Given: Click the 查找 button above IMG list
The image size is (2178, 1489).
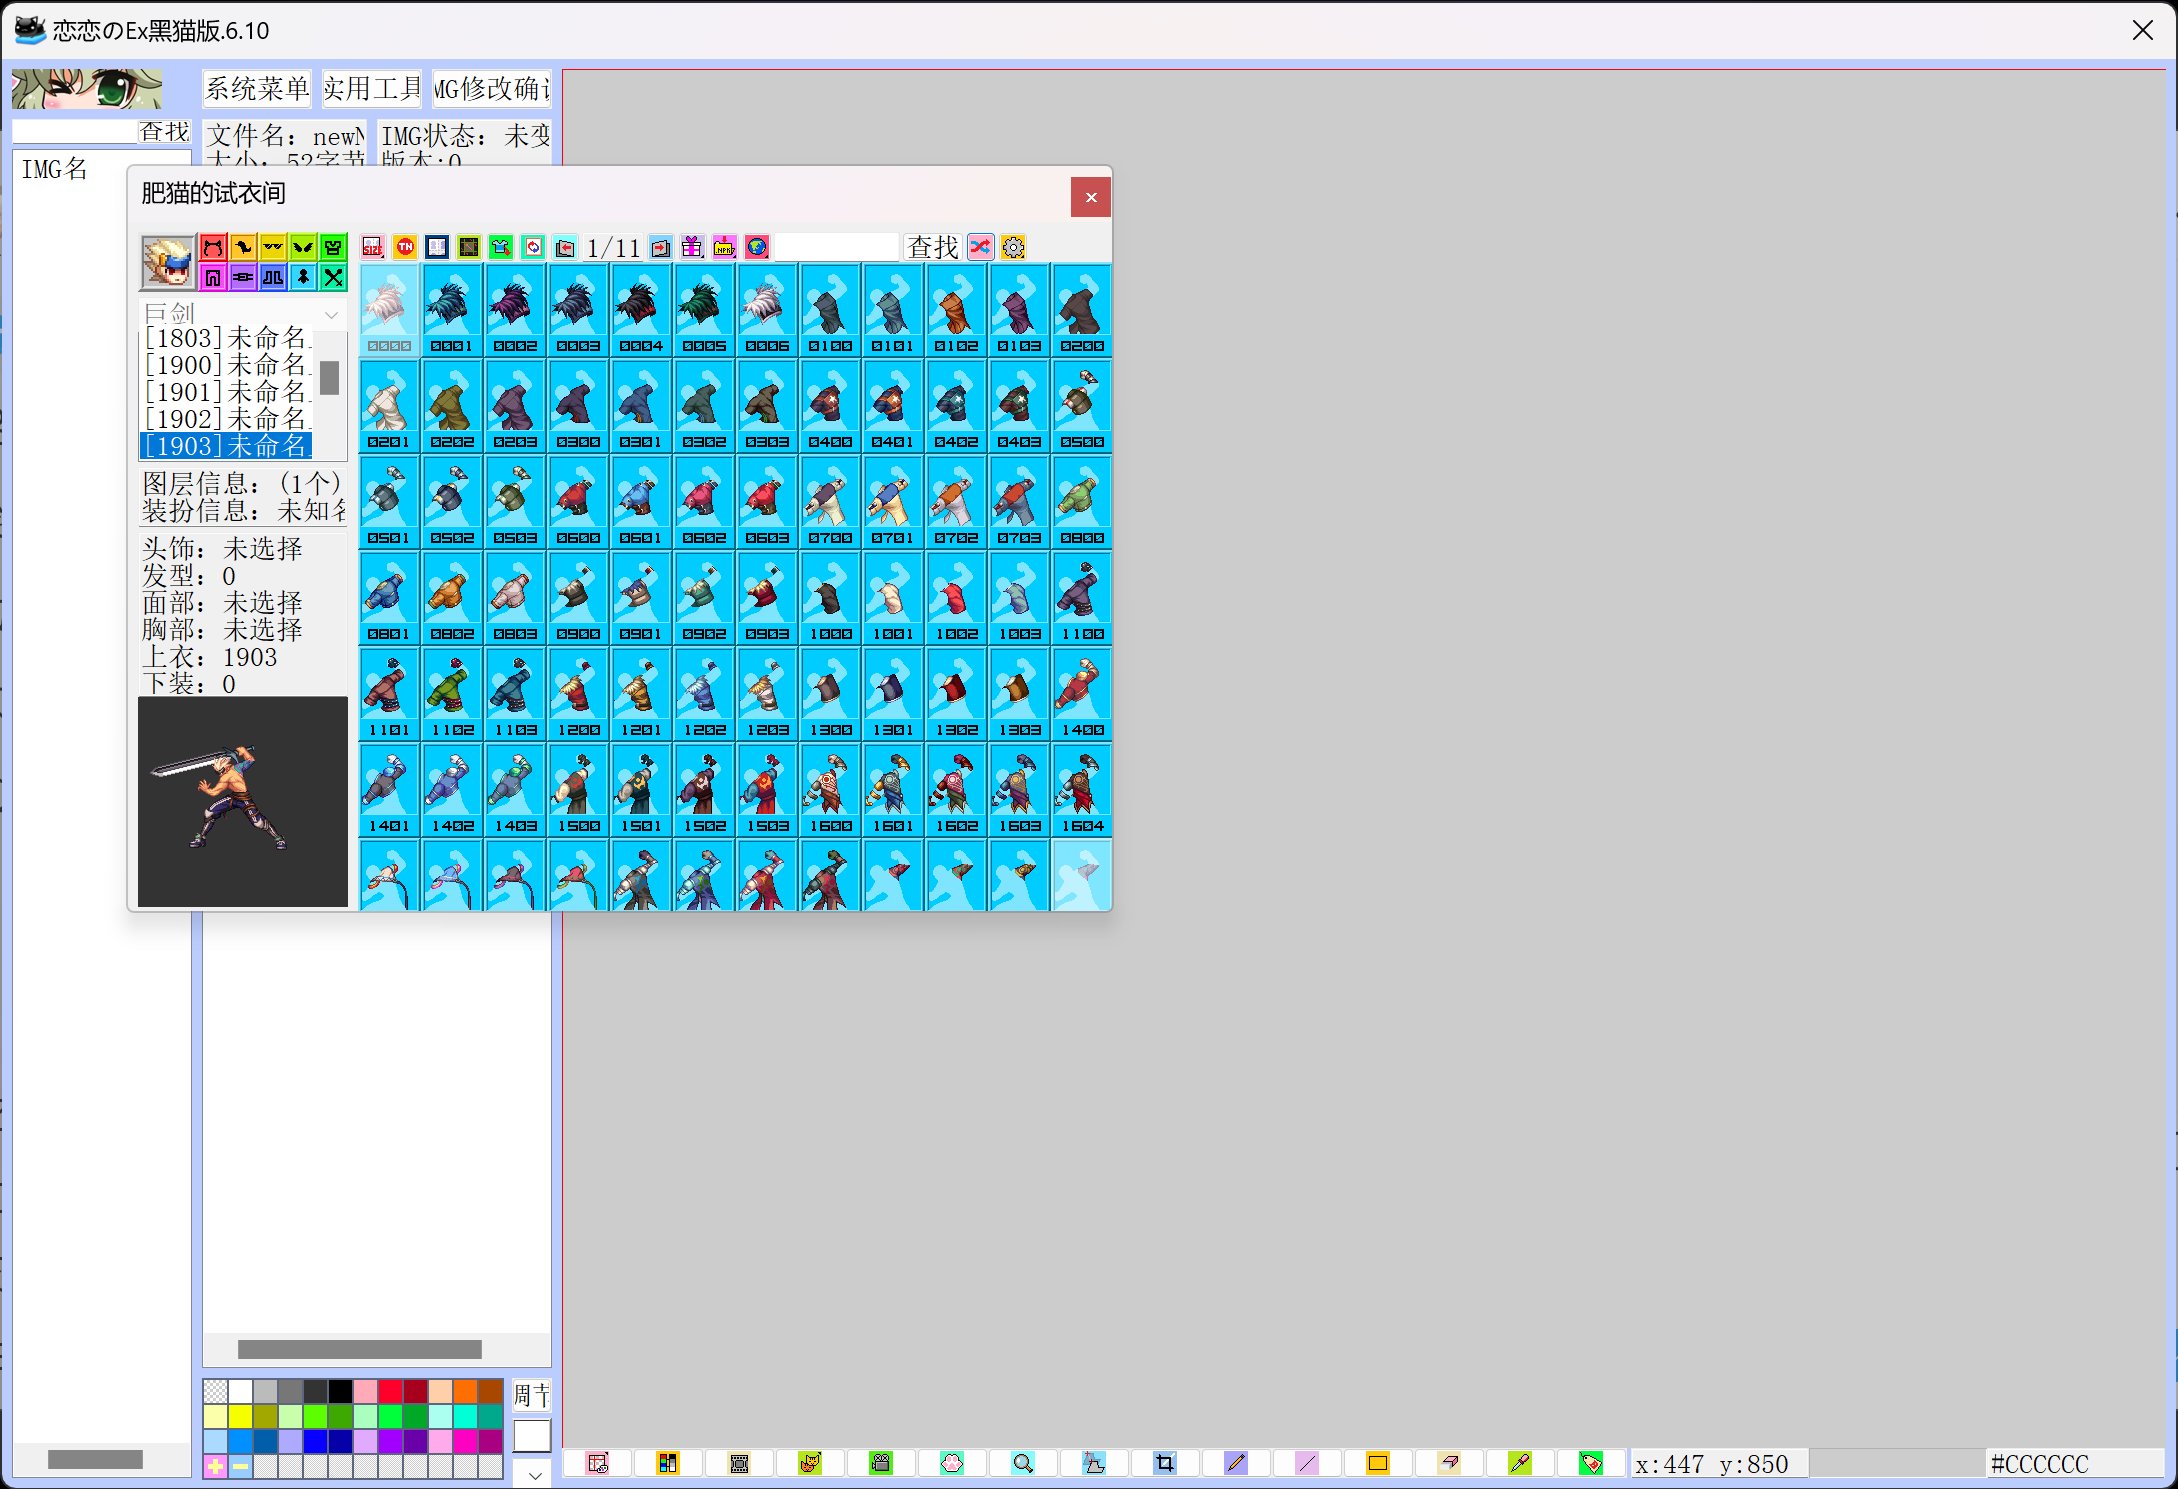Looking at the screenshot, I should tap(164, 132).
